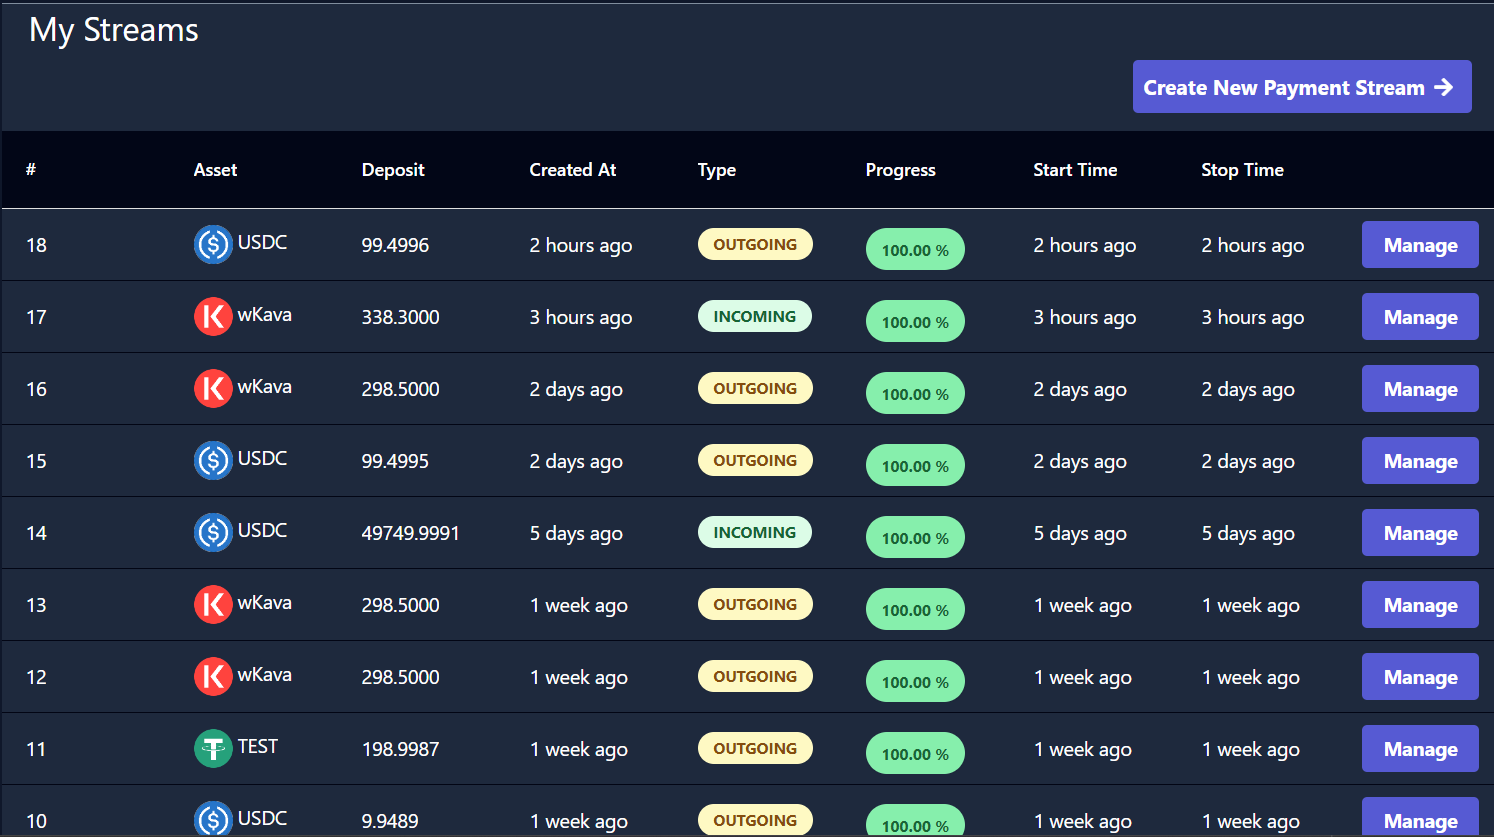
Task: Click the 100.00 % progress pill on stream 15
Action: coord(915,465)
